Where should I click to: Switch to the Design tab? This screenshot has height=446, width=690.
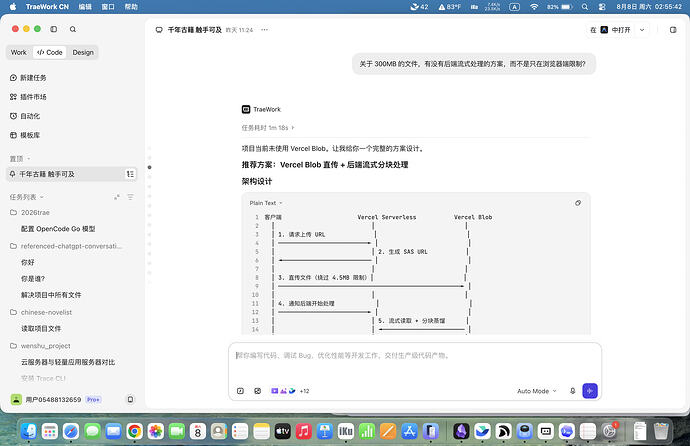tap(83, 52)
